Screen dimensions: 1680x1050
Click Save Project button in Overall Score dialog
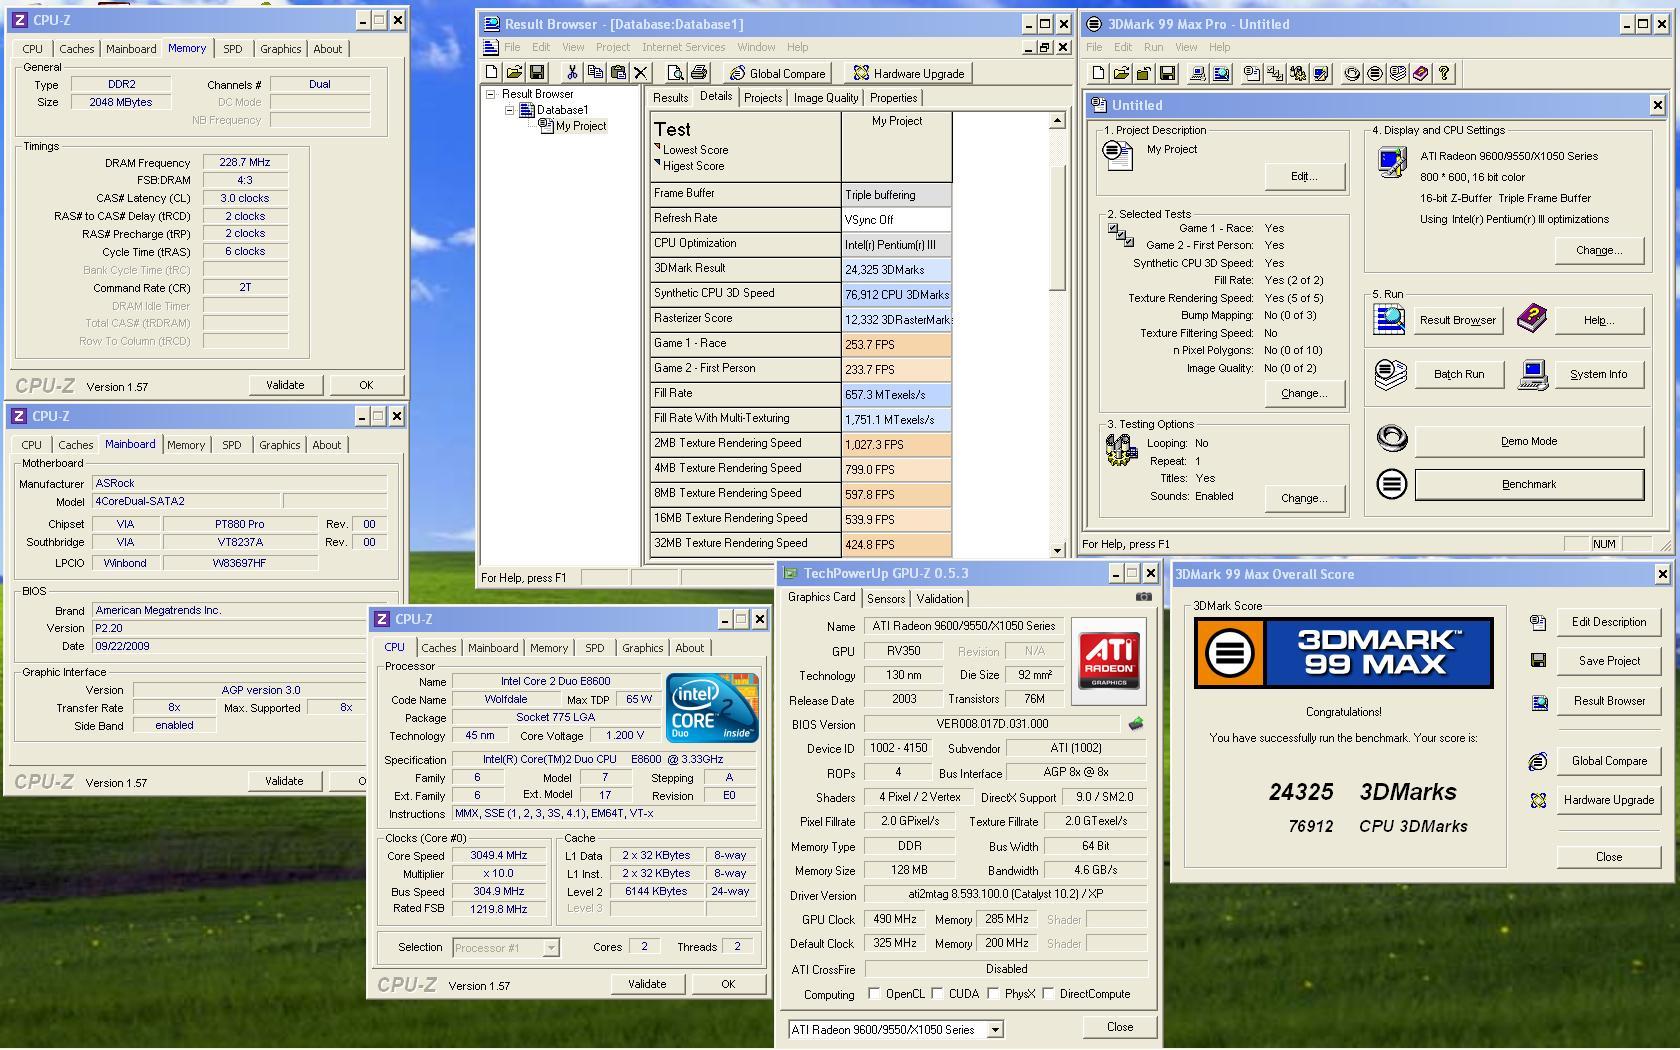point(1609,661)
